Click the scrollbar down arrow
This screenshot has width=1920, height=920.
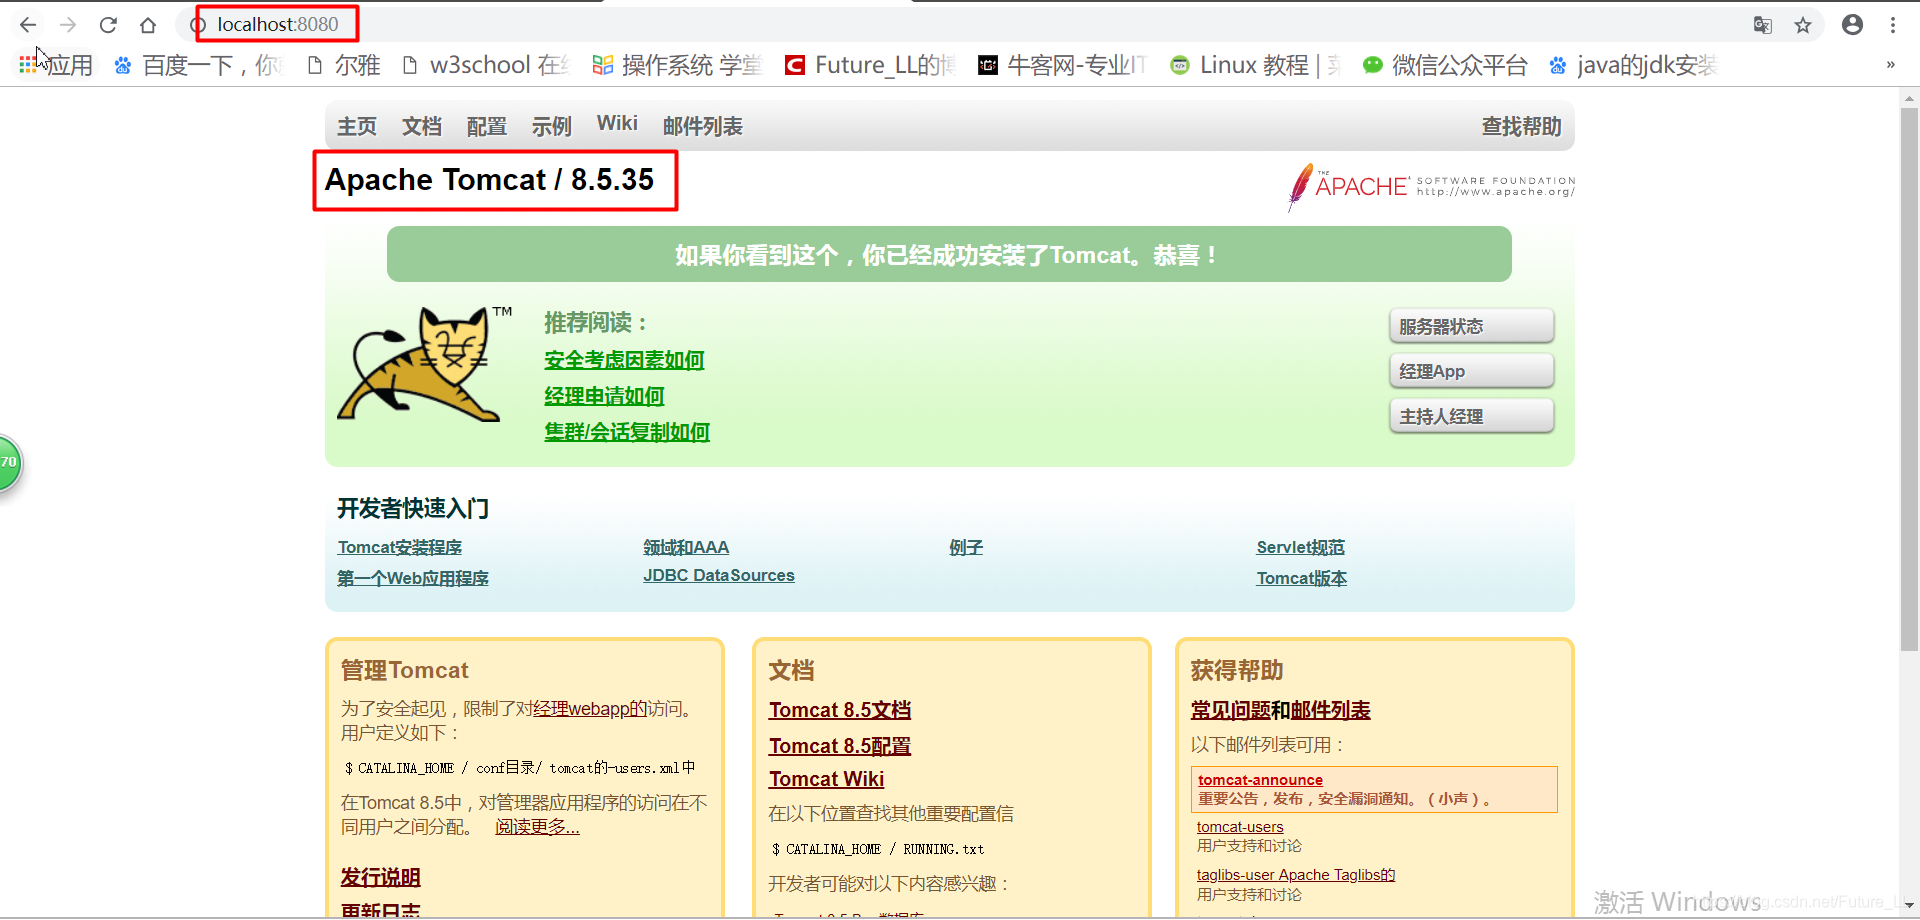coord(1909,905)
